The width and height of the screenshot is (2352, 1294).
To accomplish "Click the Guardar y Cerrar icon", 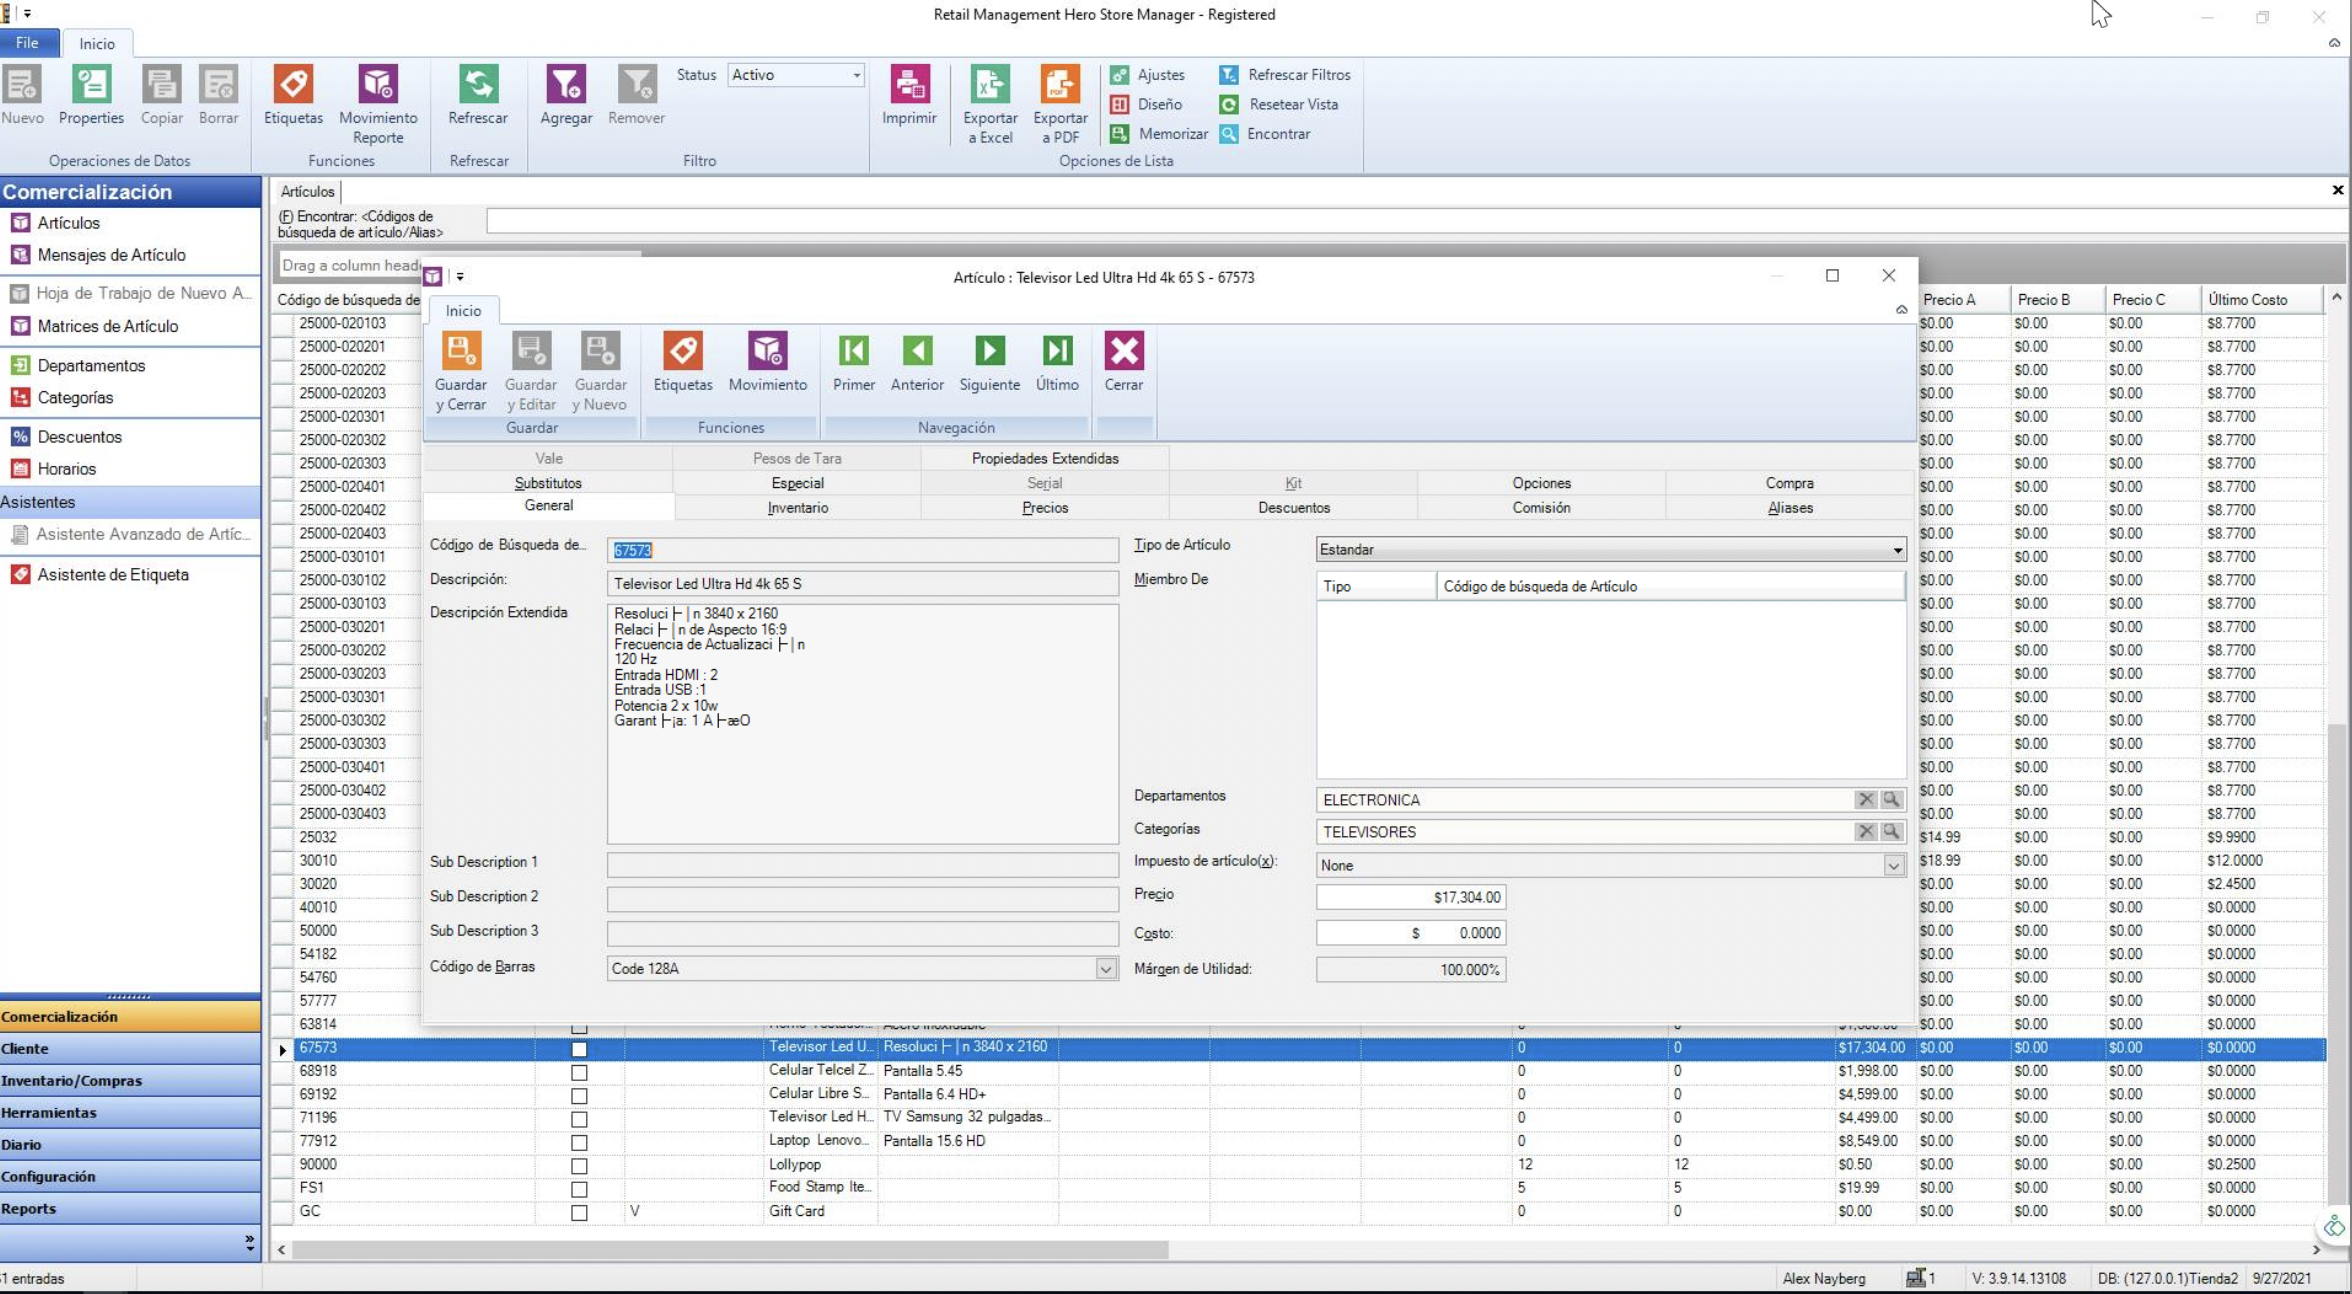I will click(x=460, y=352).
